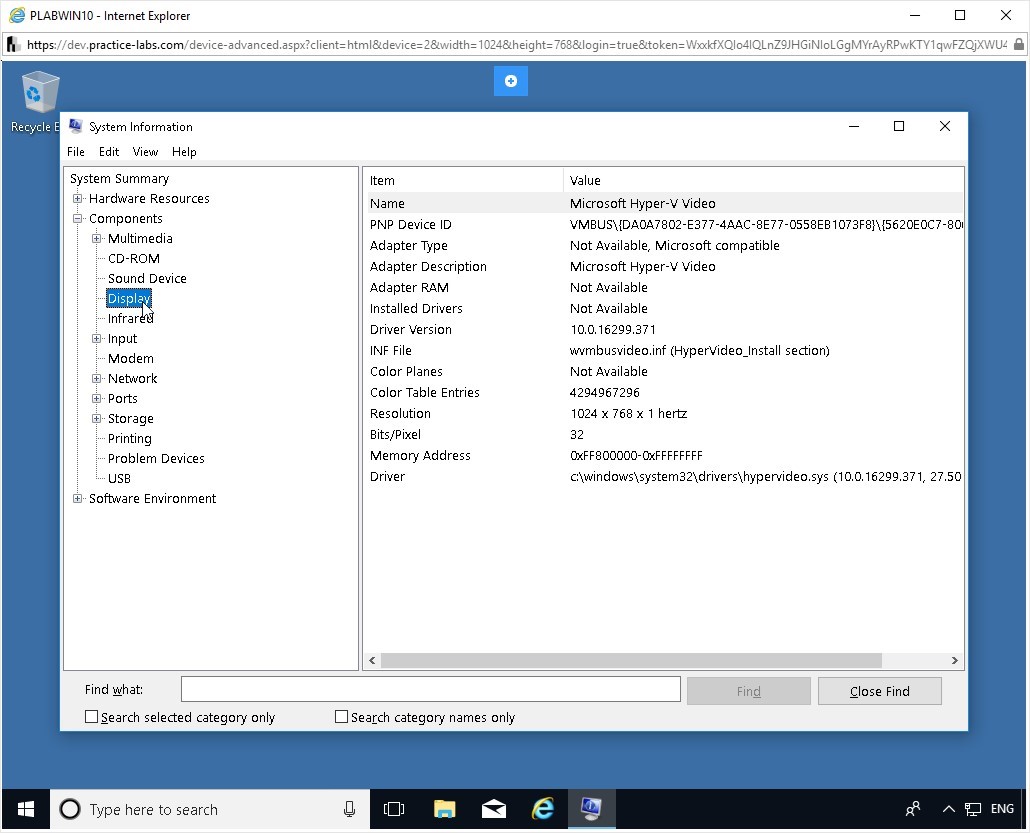
Task: Open the Help menu
Action: 184,152
